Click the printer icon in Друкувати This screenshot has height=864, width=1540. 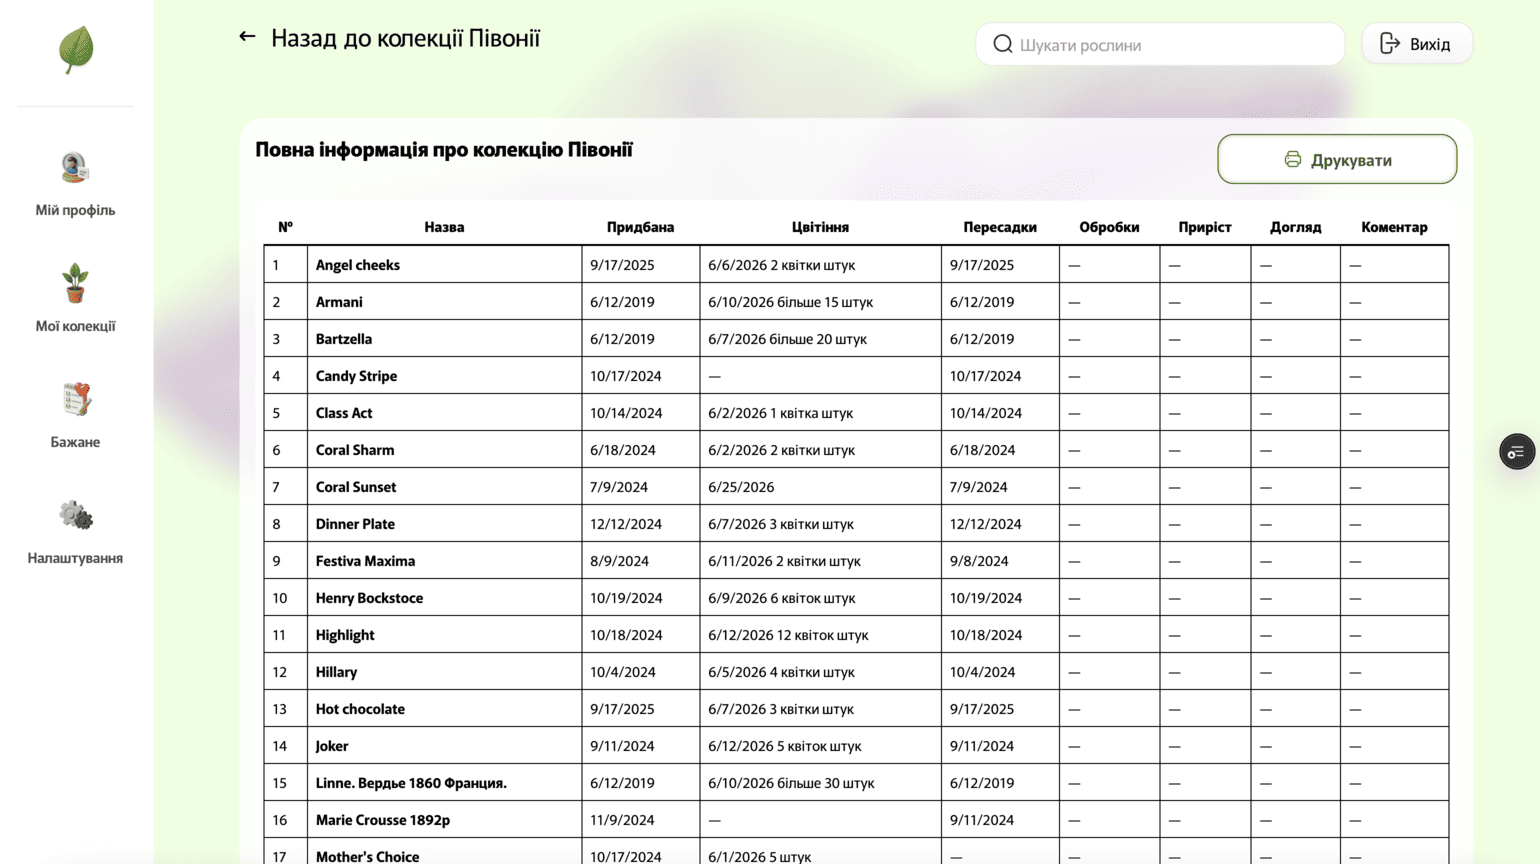[1293, 159]
